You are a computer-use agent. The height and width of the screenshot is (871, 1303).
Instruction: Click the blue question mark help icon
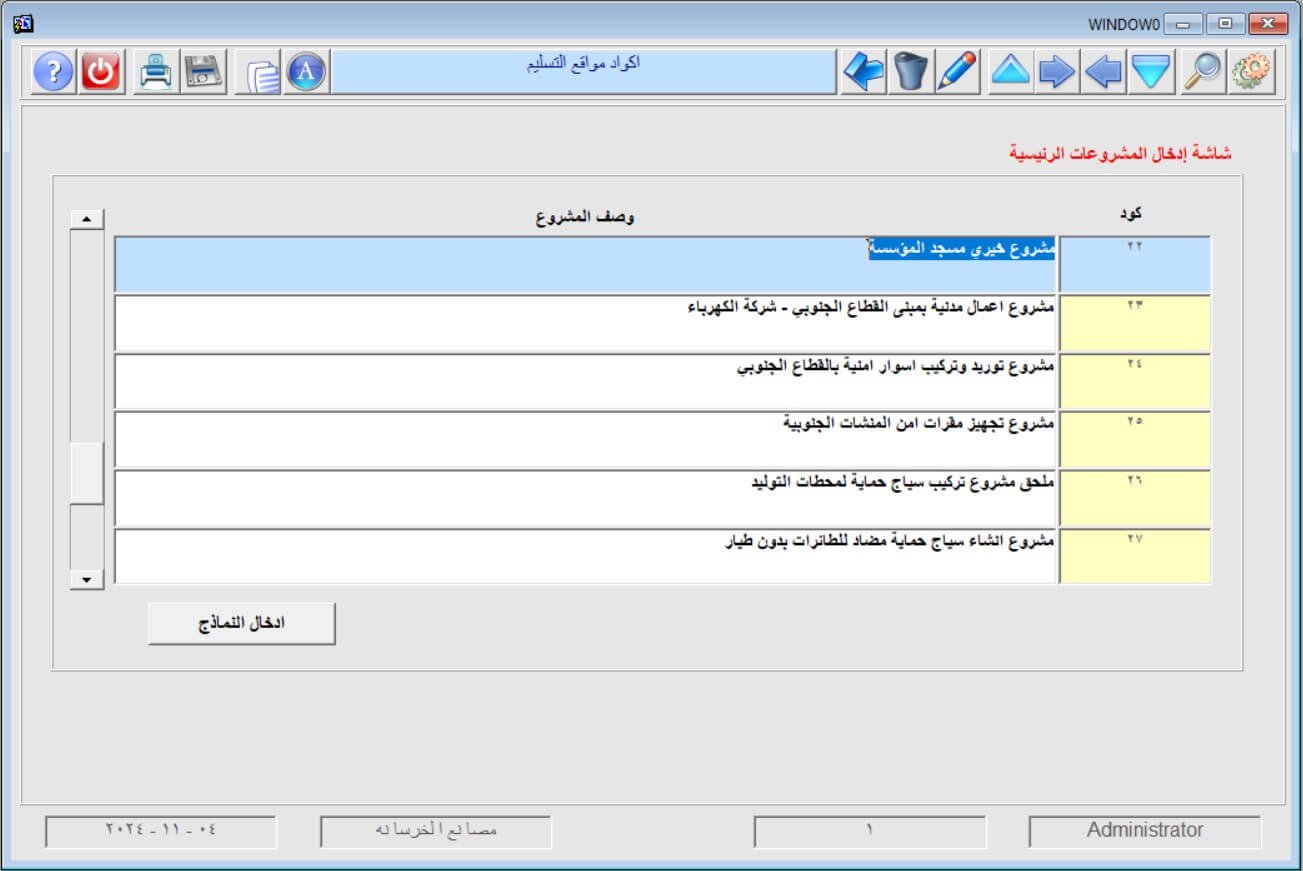pos(54,72)
